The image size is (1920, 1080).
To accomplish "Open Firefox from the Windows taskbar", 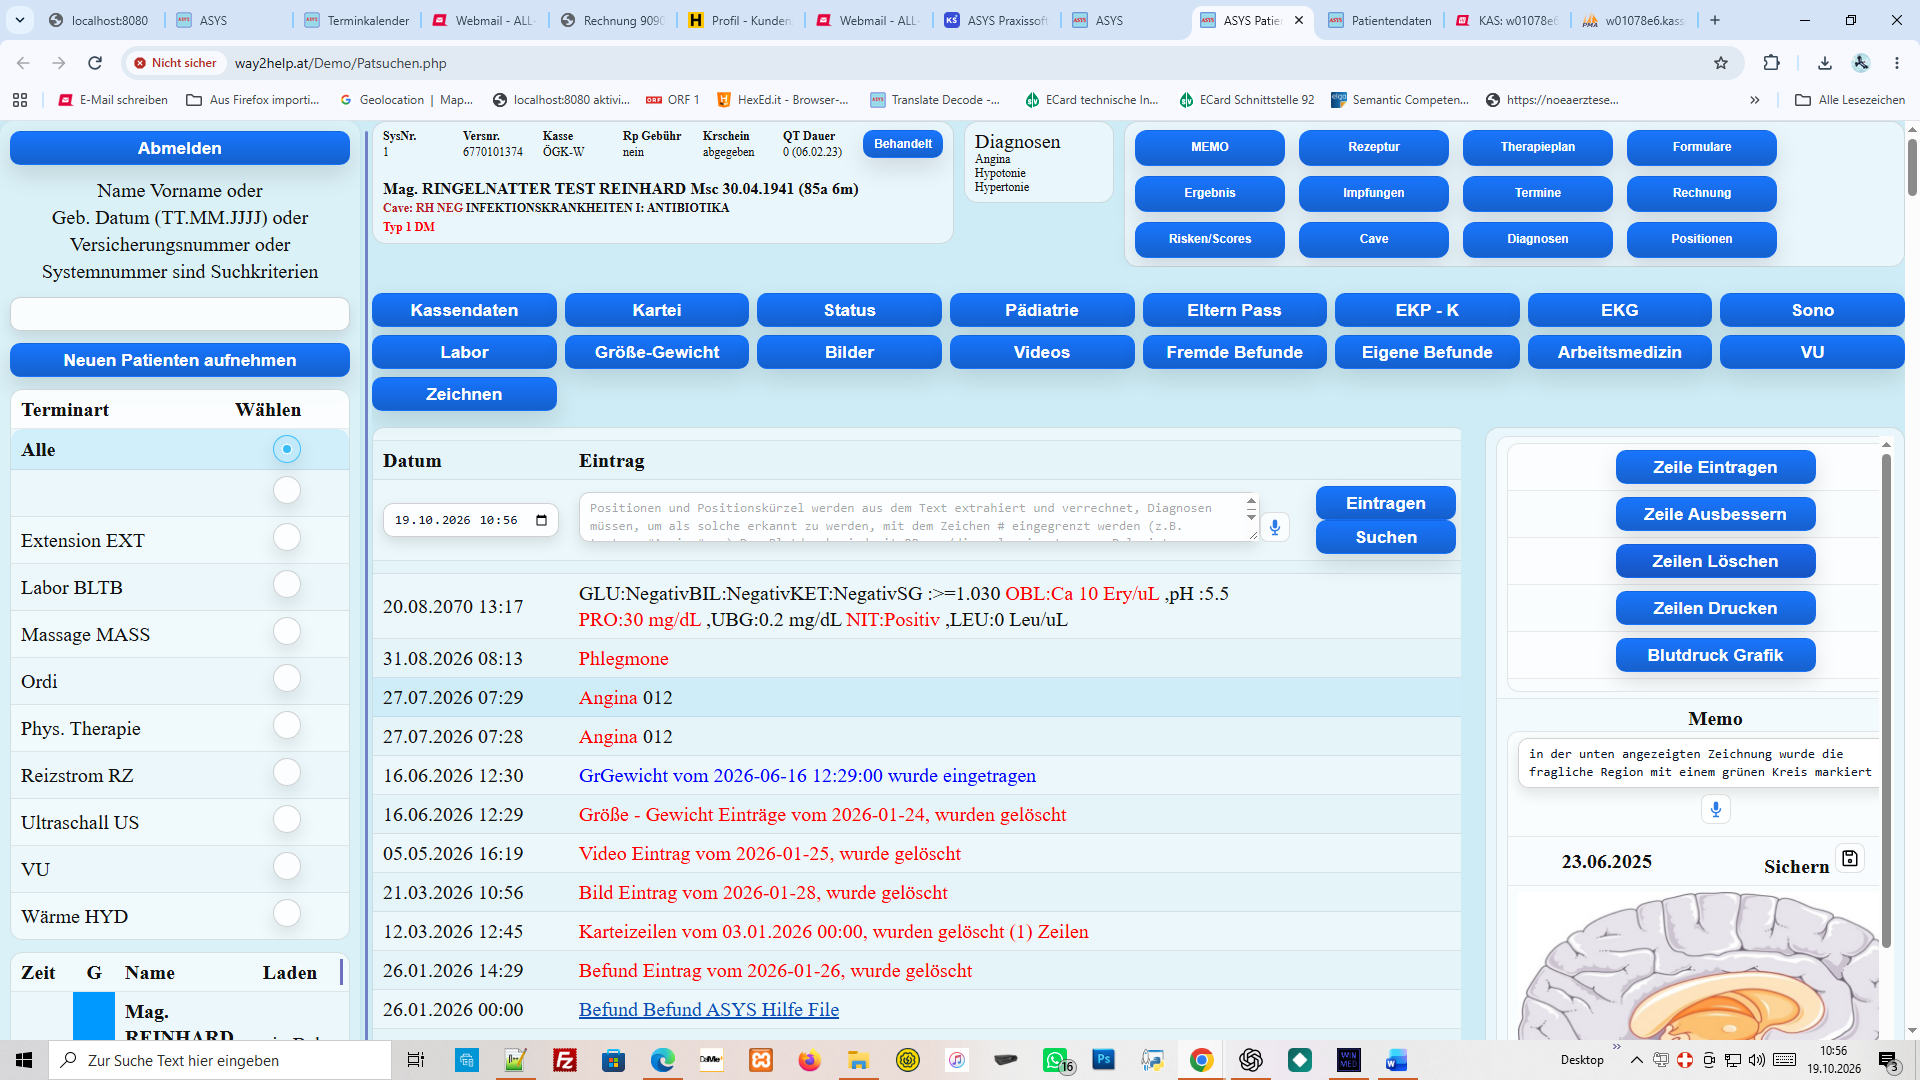I will pyautogui.click(x=809, y=1060).
